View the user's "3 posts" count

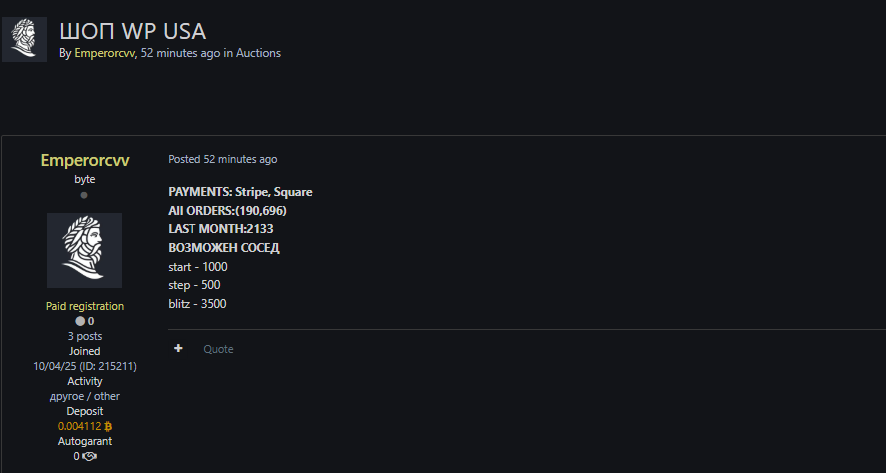pyautogui.click(x=84, y=336)
